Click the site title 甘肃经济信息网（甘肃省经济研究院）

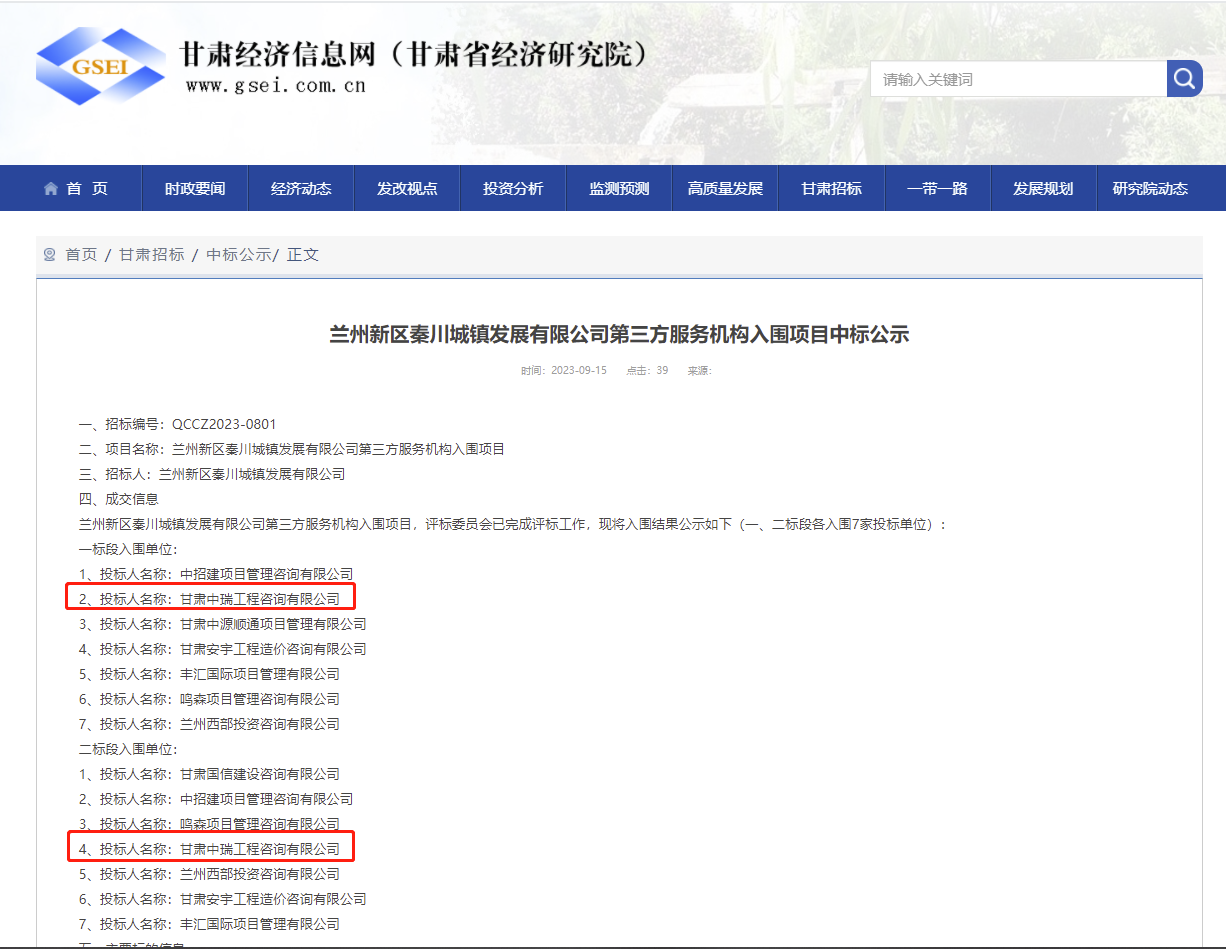(x=414, y=54)
